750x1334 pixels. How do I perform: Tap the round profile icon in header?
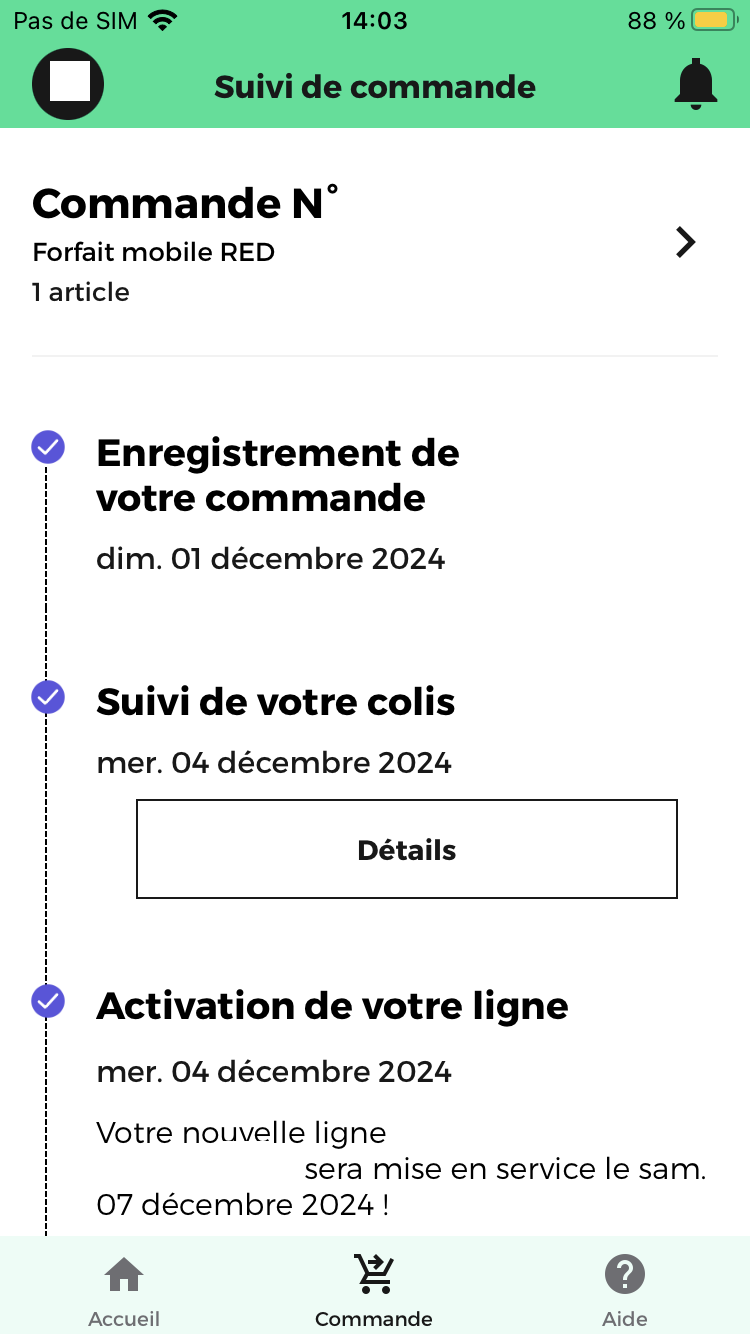click(x=68, y=85)
